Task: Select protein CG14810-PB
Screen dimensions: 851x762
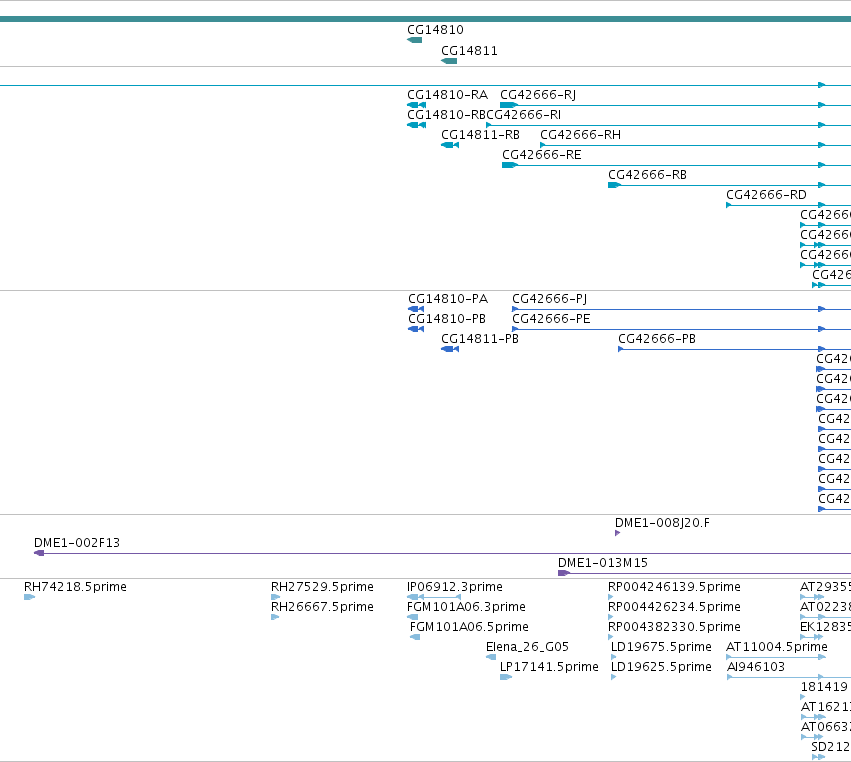Action: [447, 319]
